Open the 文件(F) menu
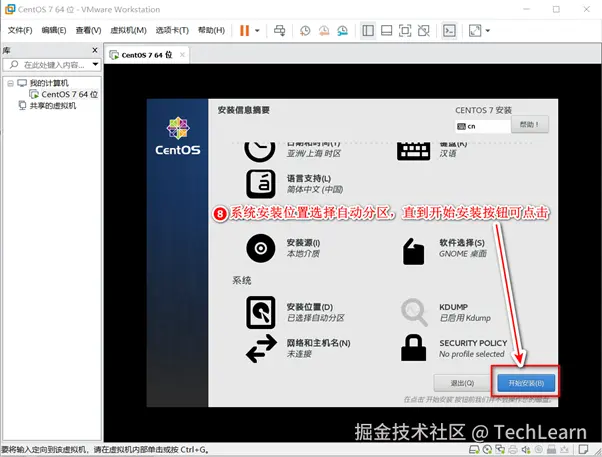 (x=20, y=30)
